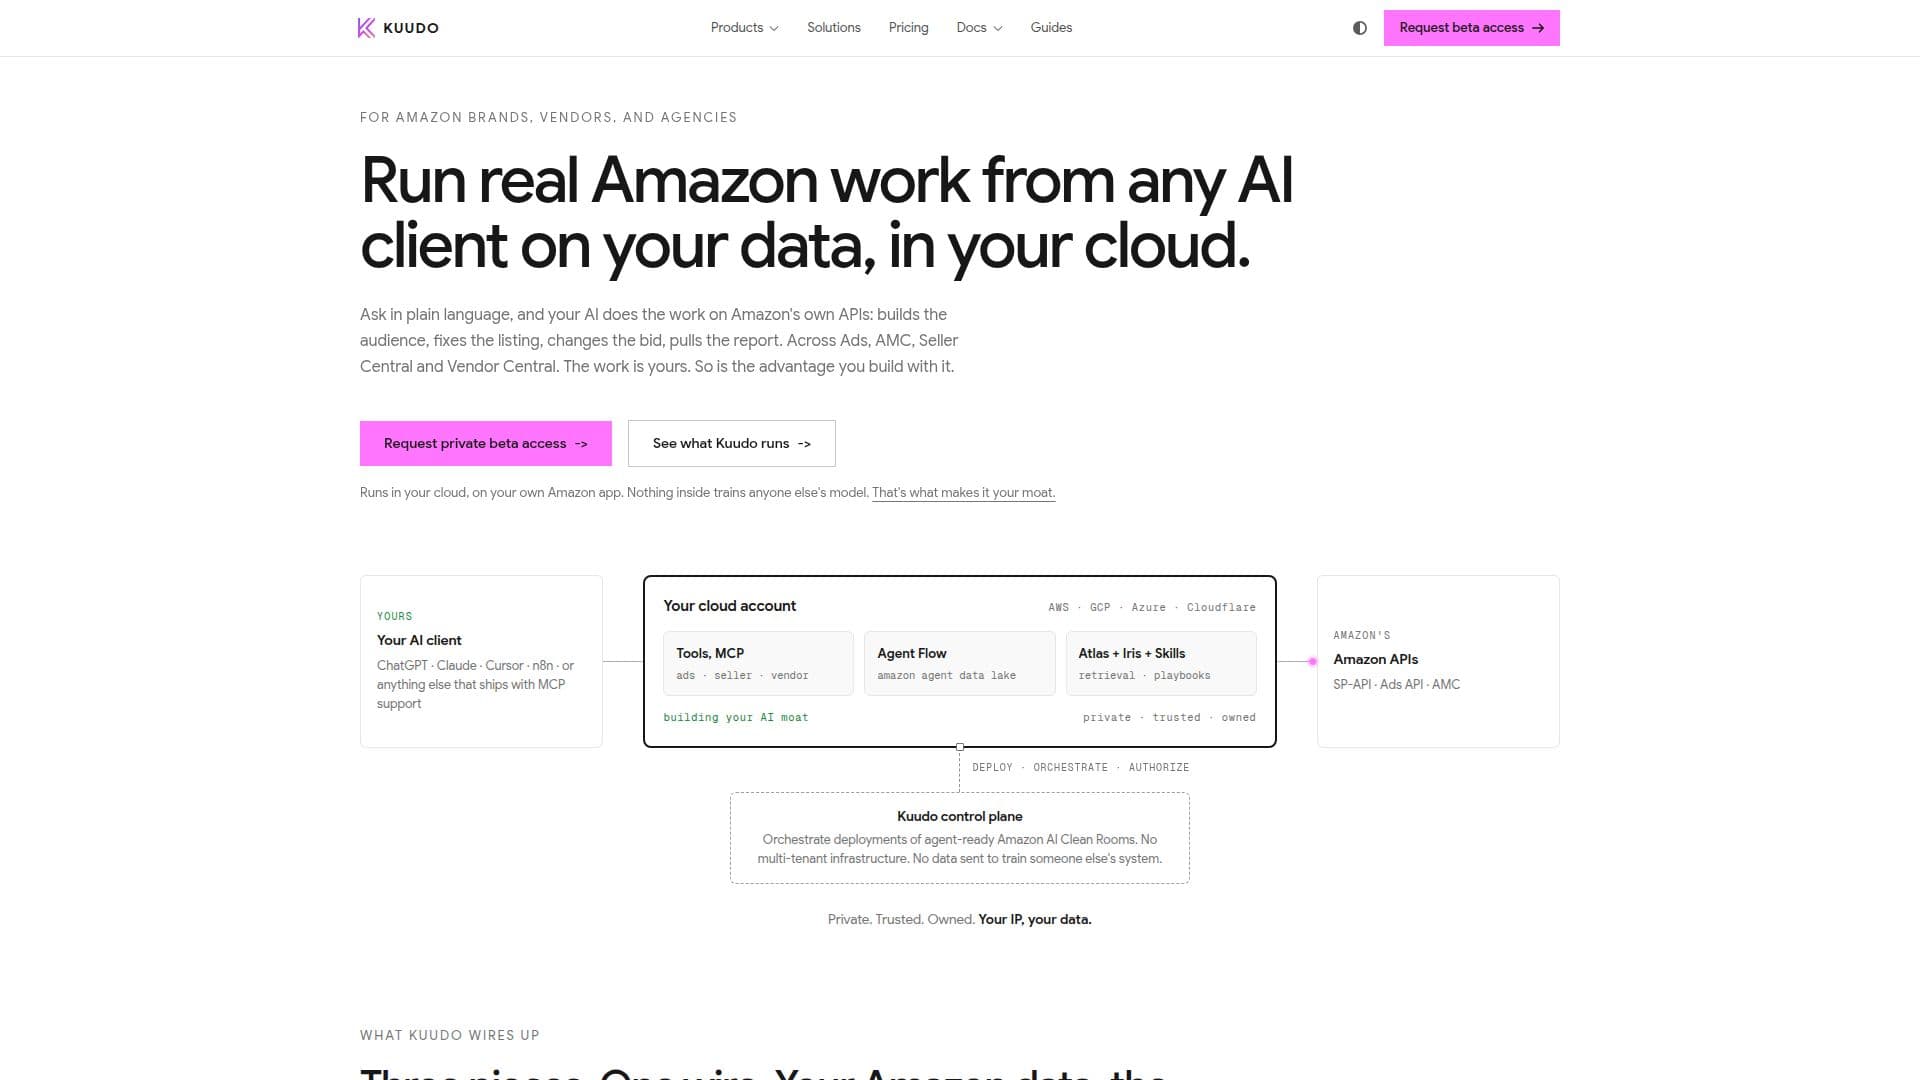Click the pink Amazon APIs connector dot
This screenshot has width=1920, height=1080.
point(1313,661)
